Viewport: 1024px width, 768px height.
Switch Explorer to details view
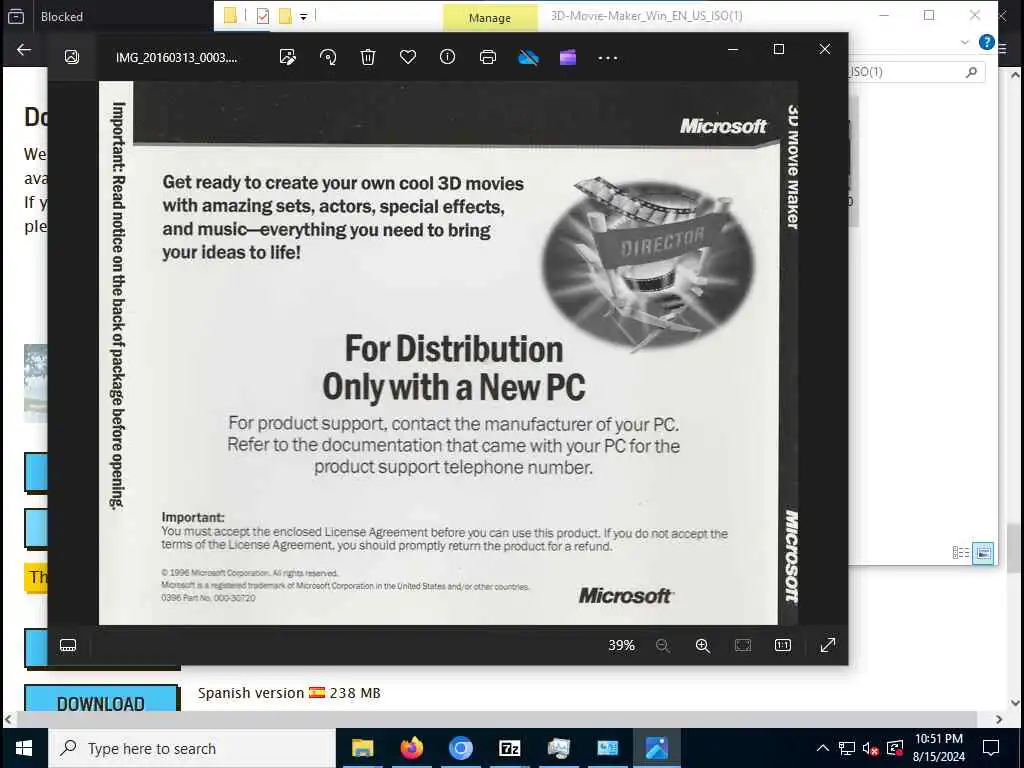pyautogui.click(x=961, y=553)
